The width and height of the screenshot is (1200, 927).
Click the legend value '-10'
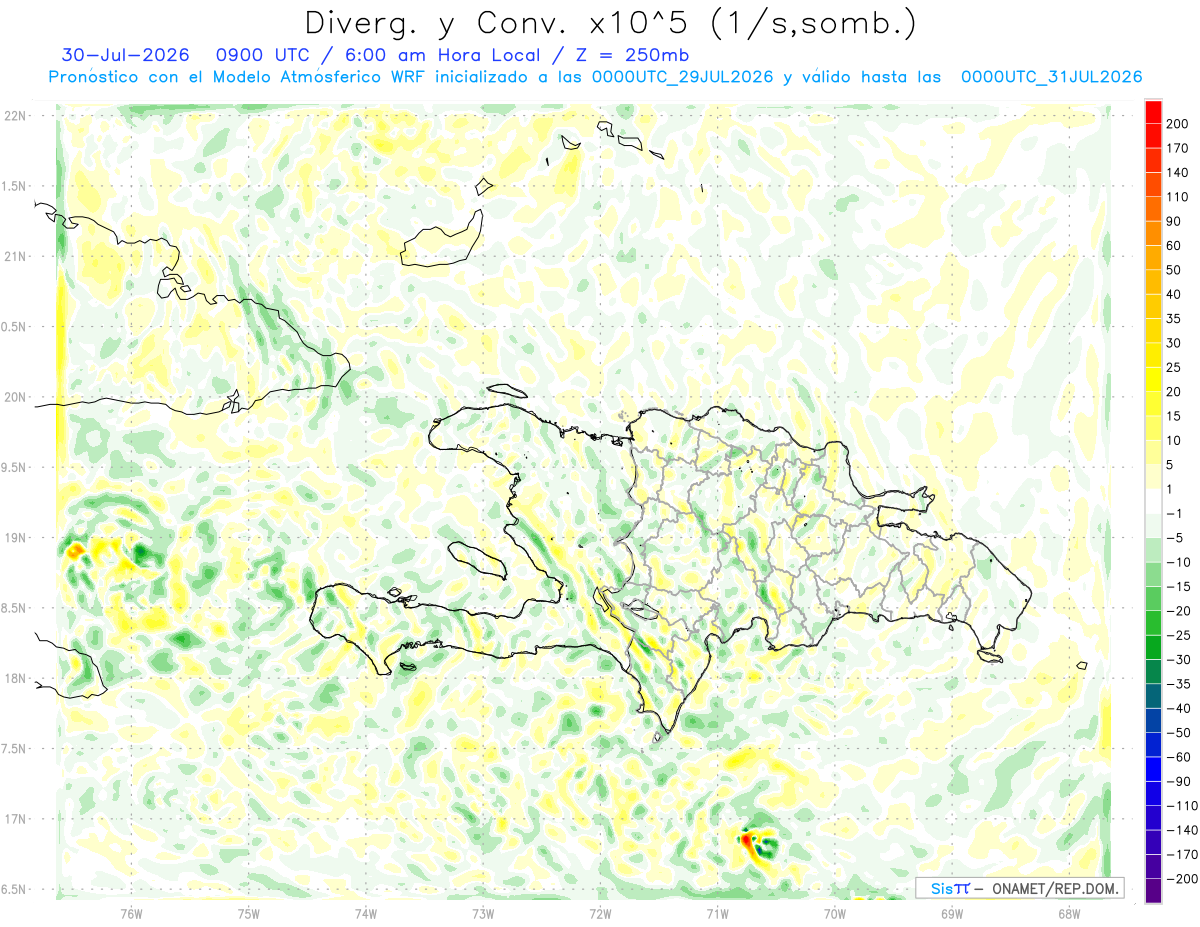coord(1178,562)
